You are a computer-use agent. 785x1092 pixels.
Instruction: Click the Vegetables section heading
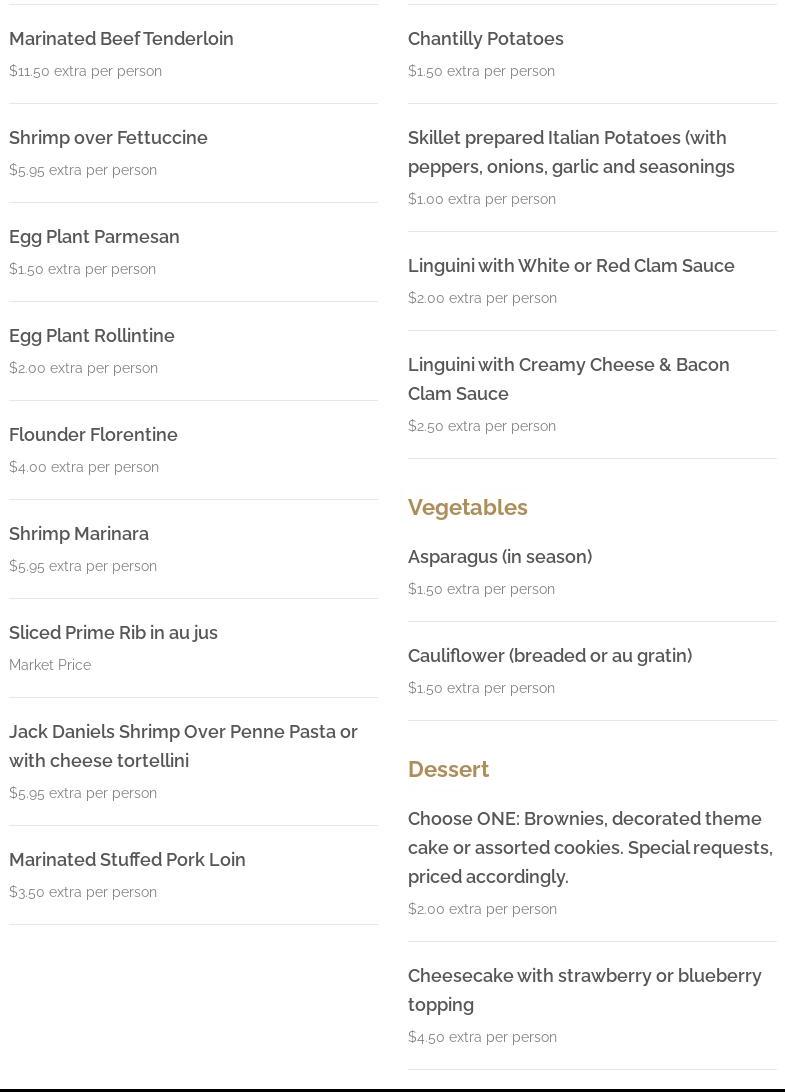pos(467,507)
